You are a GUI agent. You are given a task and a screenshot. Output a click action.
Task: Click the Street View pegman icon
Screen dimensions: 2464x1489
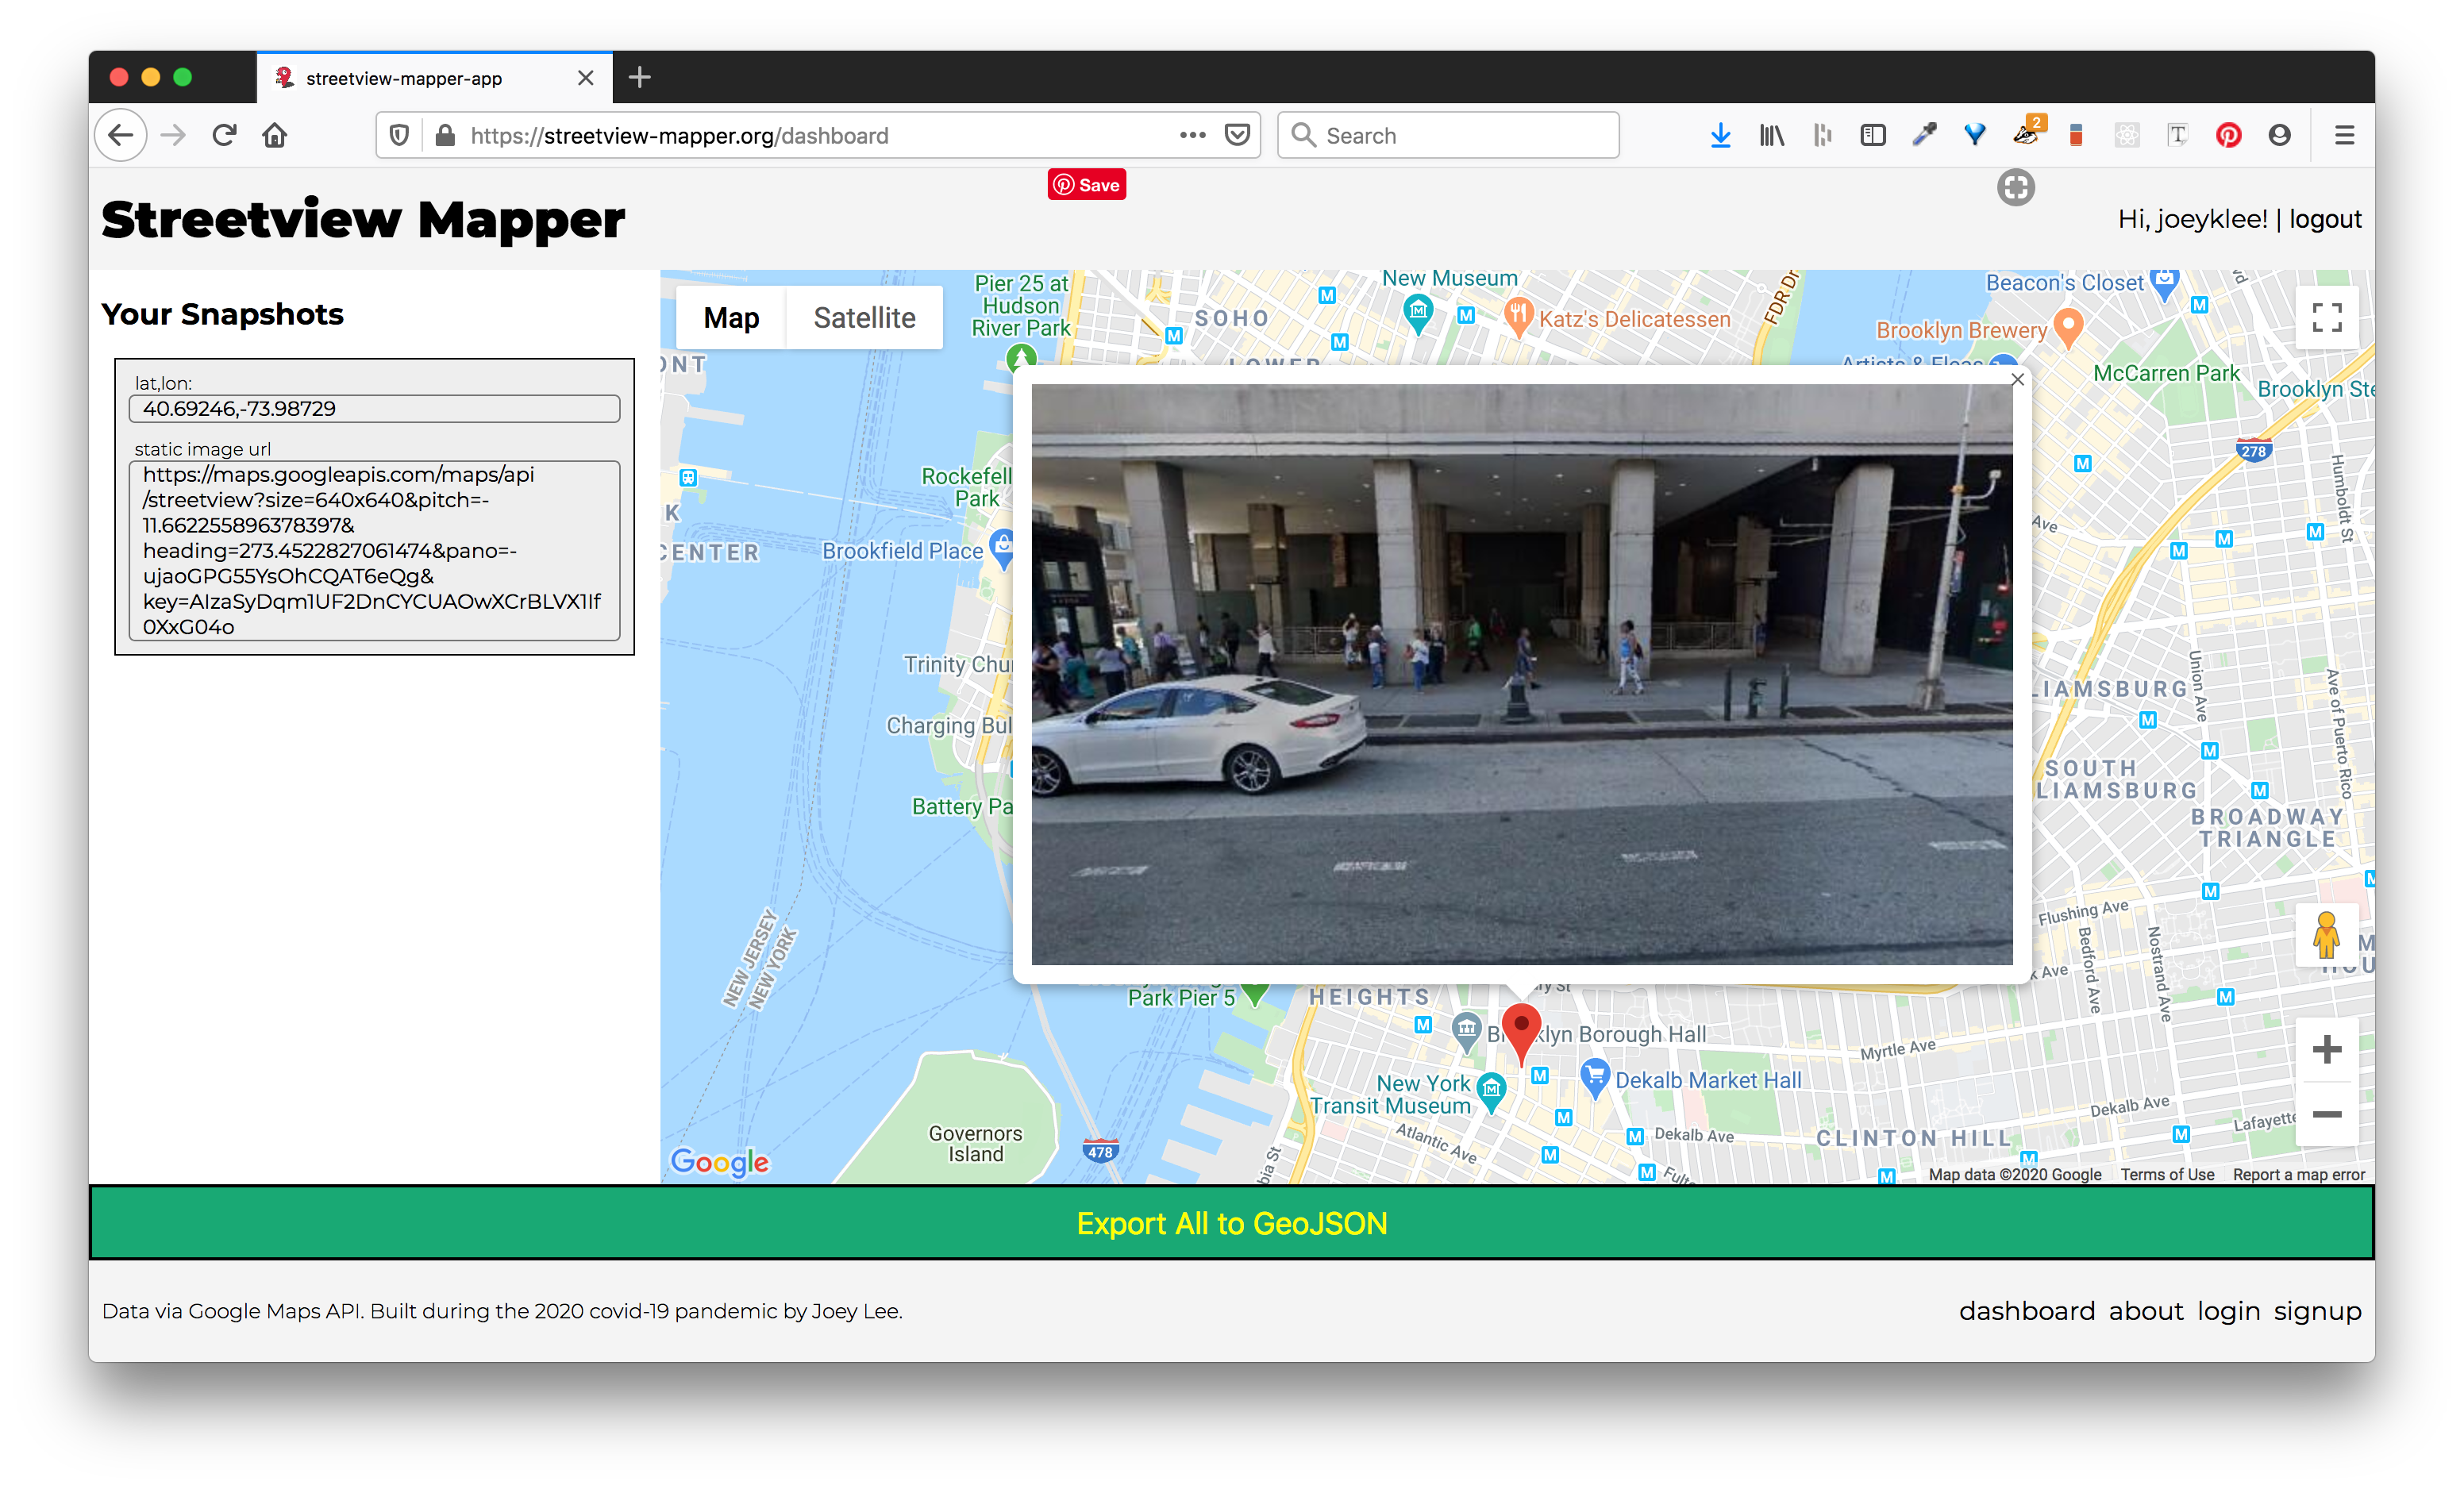coord(2326,935)
